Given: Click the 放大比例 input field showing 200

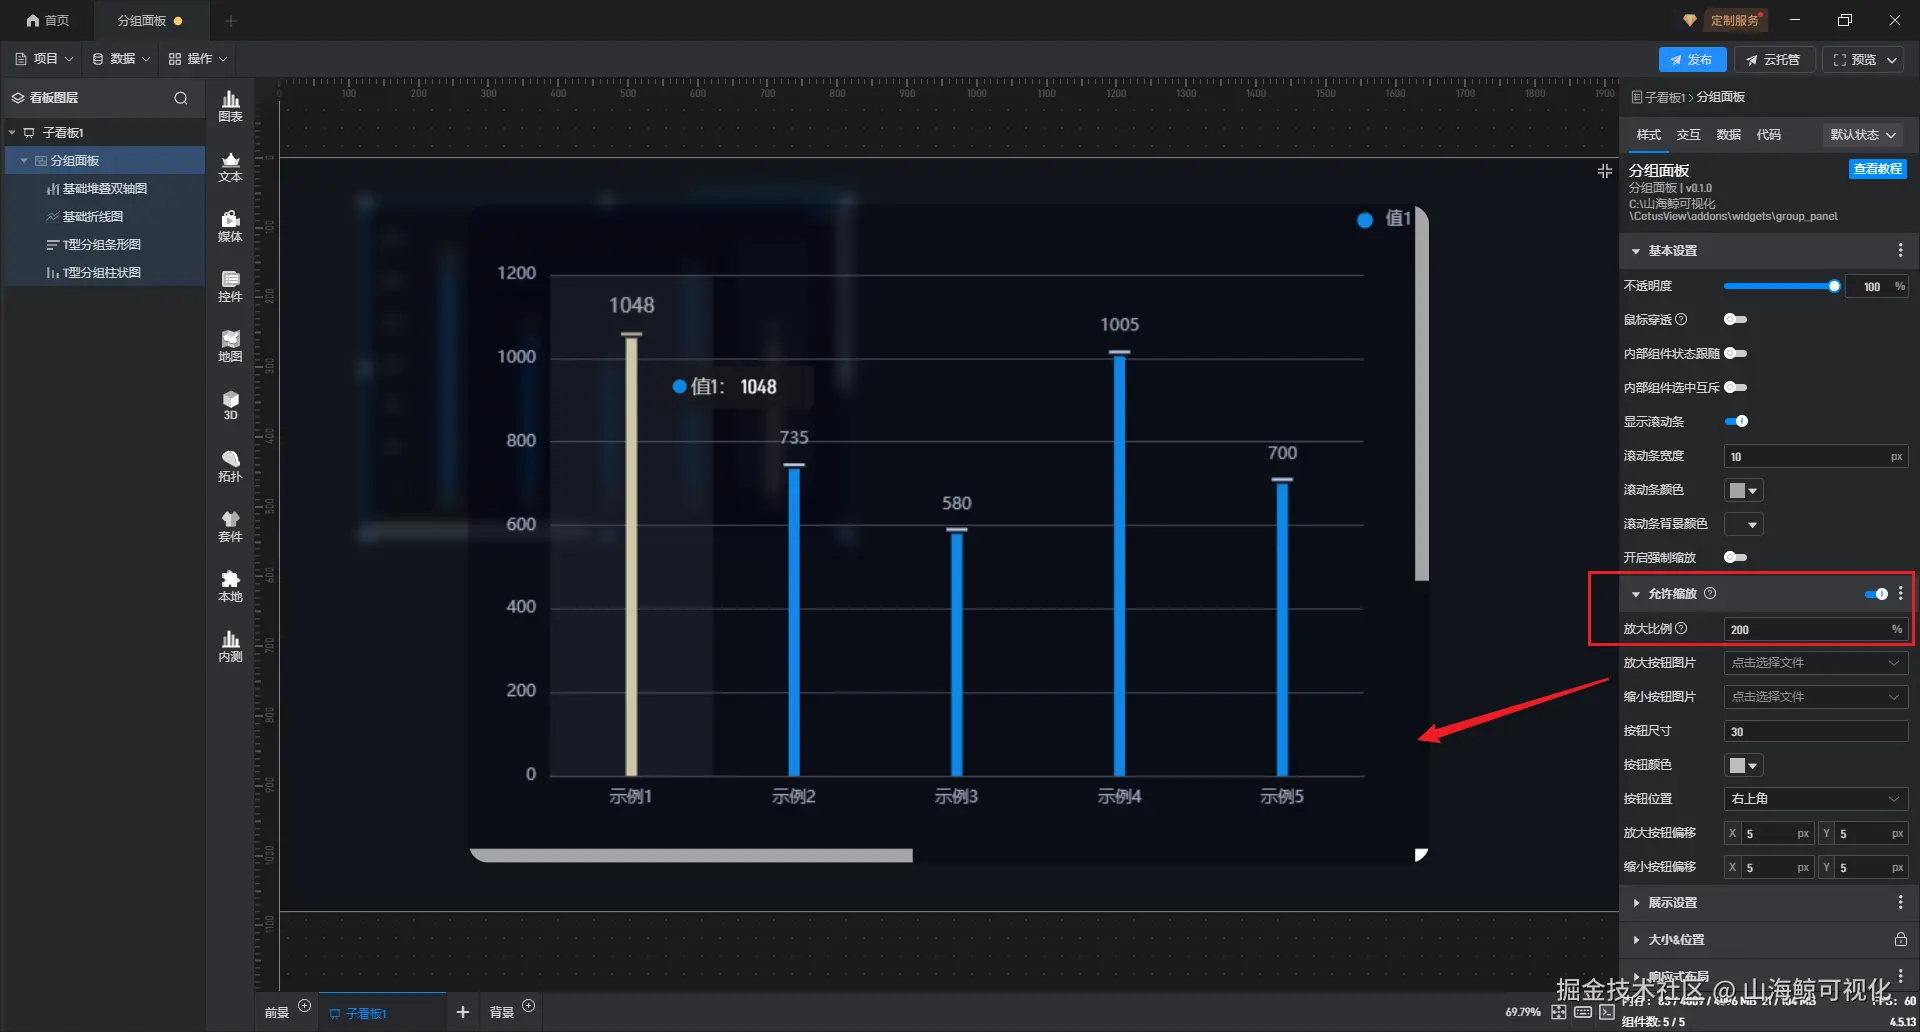Looking at the screenshot, I should click(x=1816, y=629).
